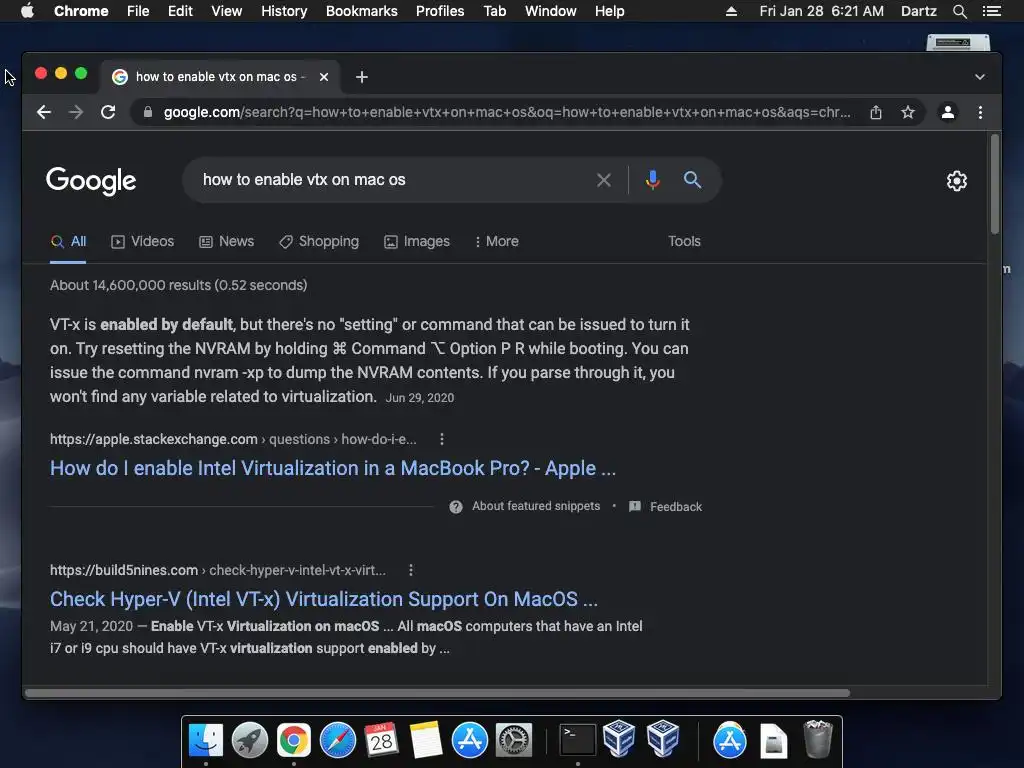This screenshot has width=1024, height=768.
Task: Click the vertical page scrollbar thumb
Action: point(995,184)
